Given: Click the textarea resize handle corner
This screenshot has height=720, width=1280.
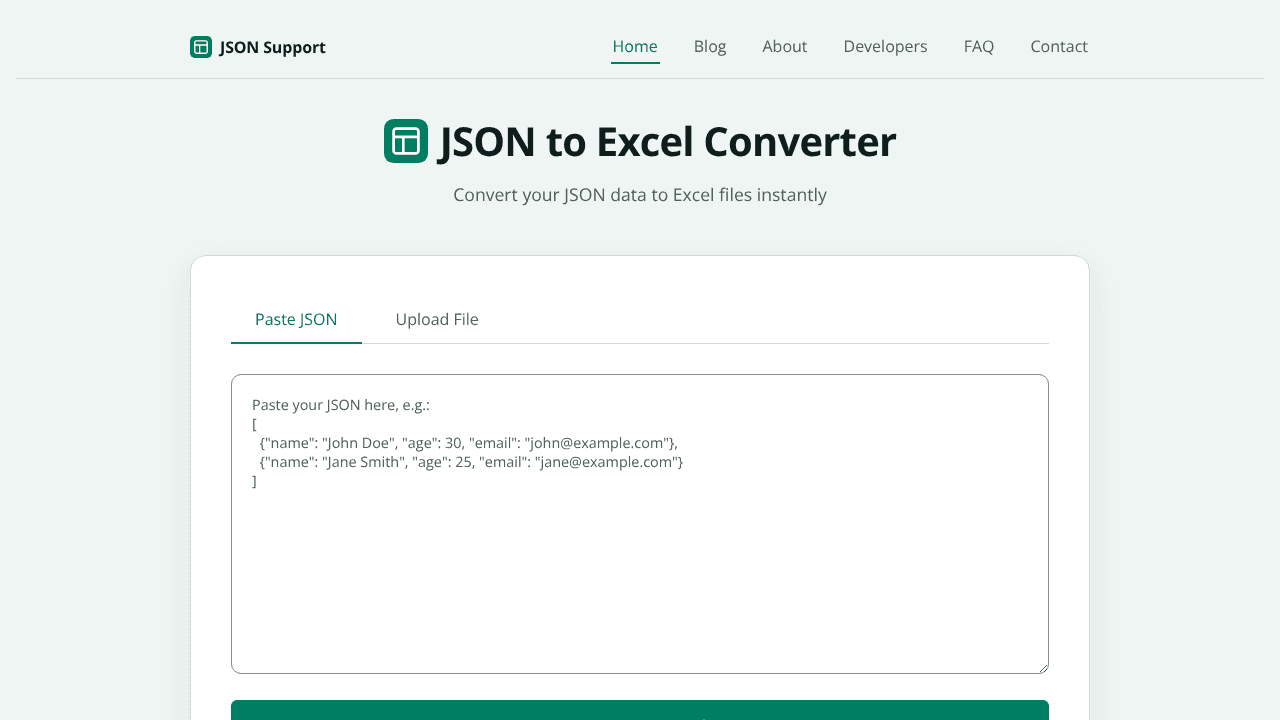Looking at the screenshot, I should [x=1042, y=667].
